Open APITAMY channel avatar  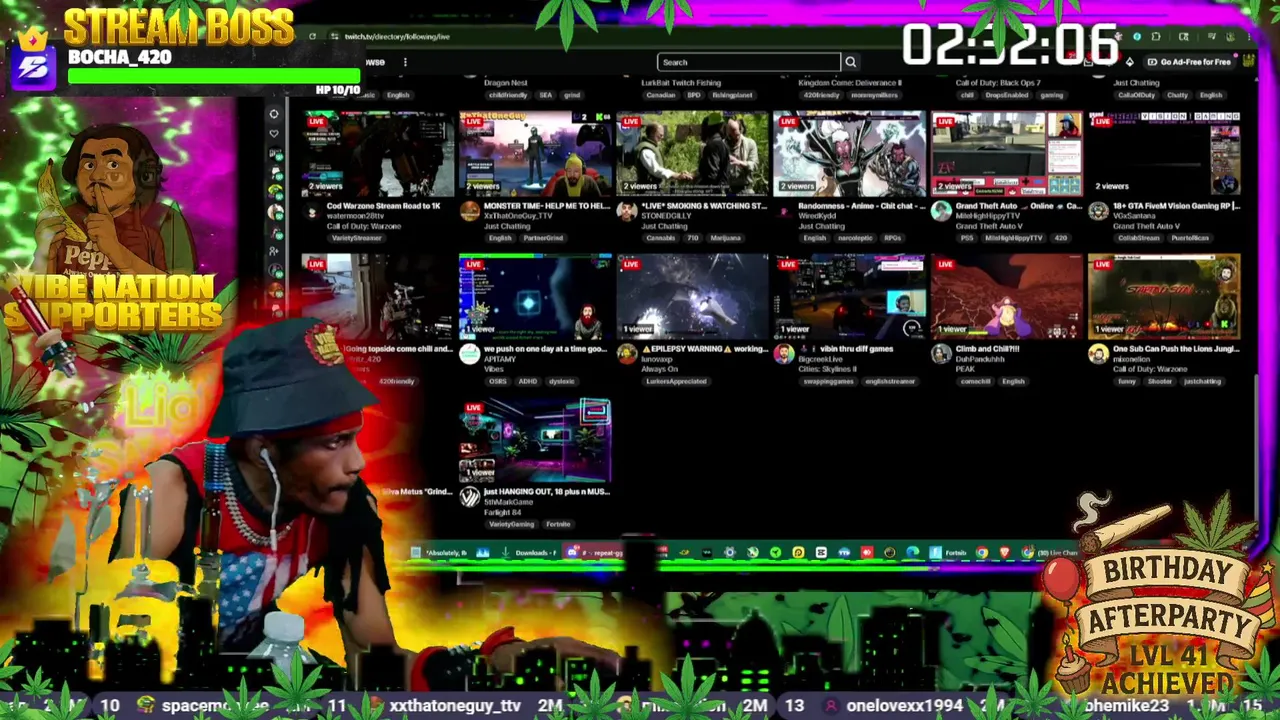469,354
